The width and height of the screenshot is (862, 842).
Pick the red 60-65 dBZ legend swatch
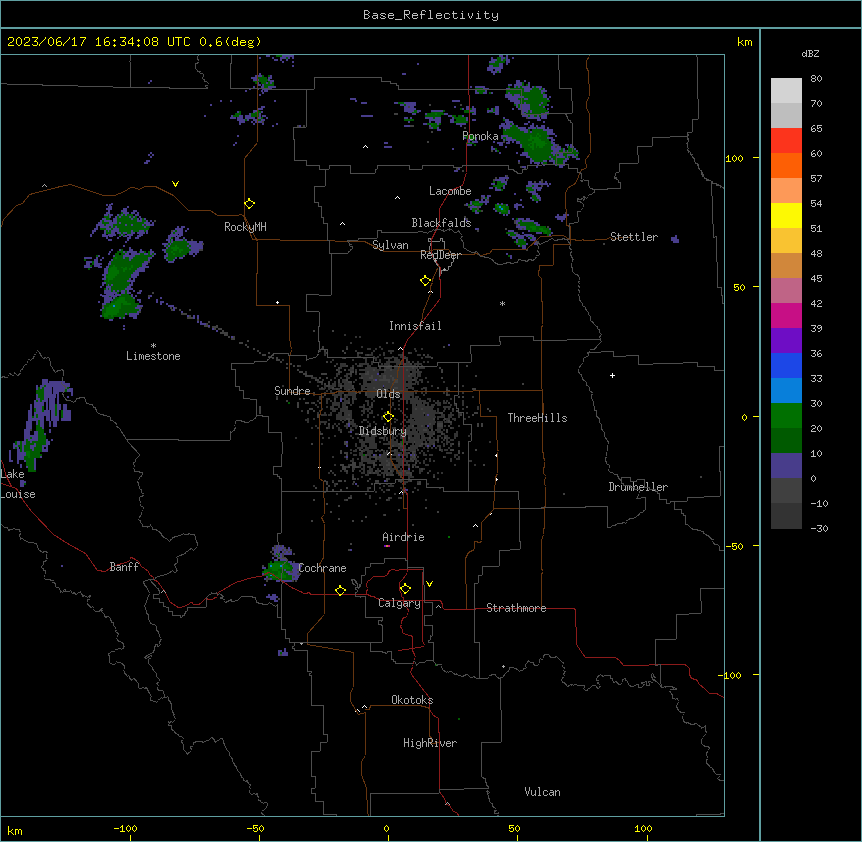click(x=786, y=140)
